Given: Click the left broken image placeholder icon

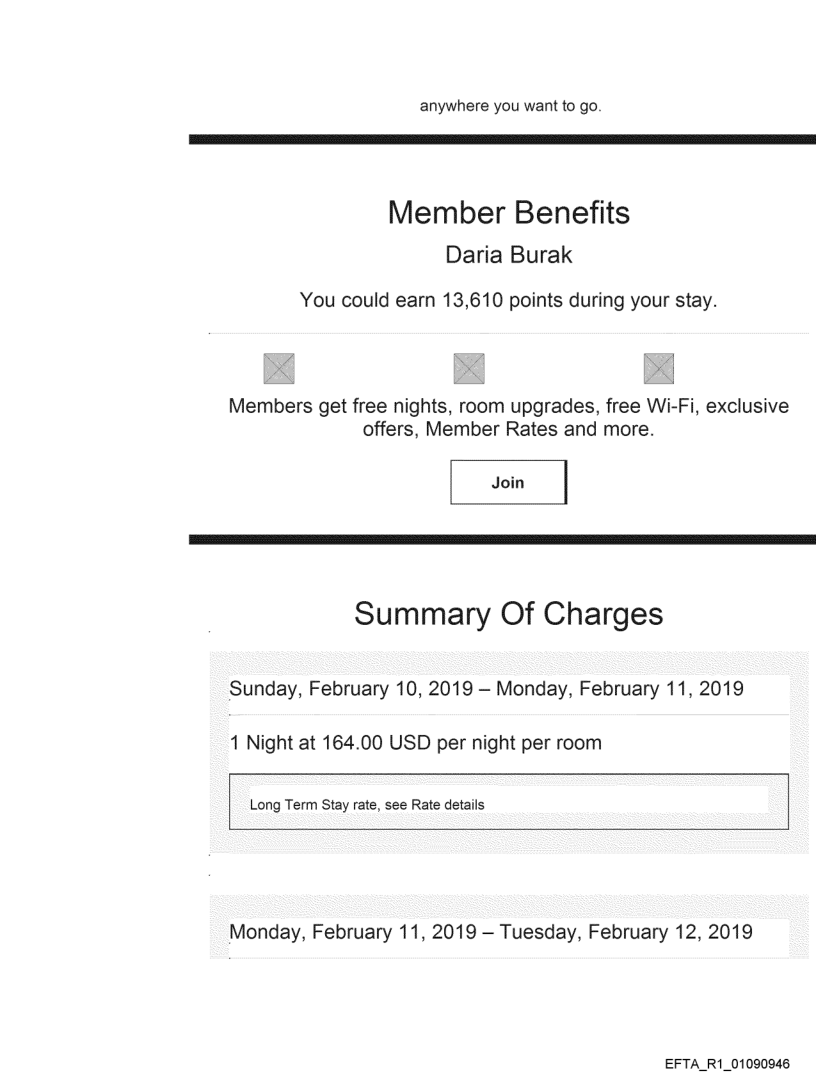Looking at the screenshot, I should (x=277, y=368).
